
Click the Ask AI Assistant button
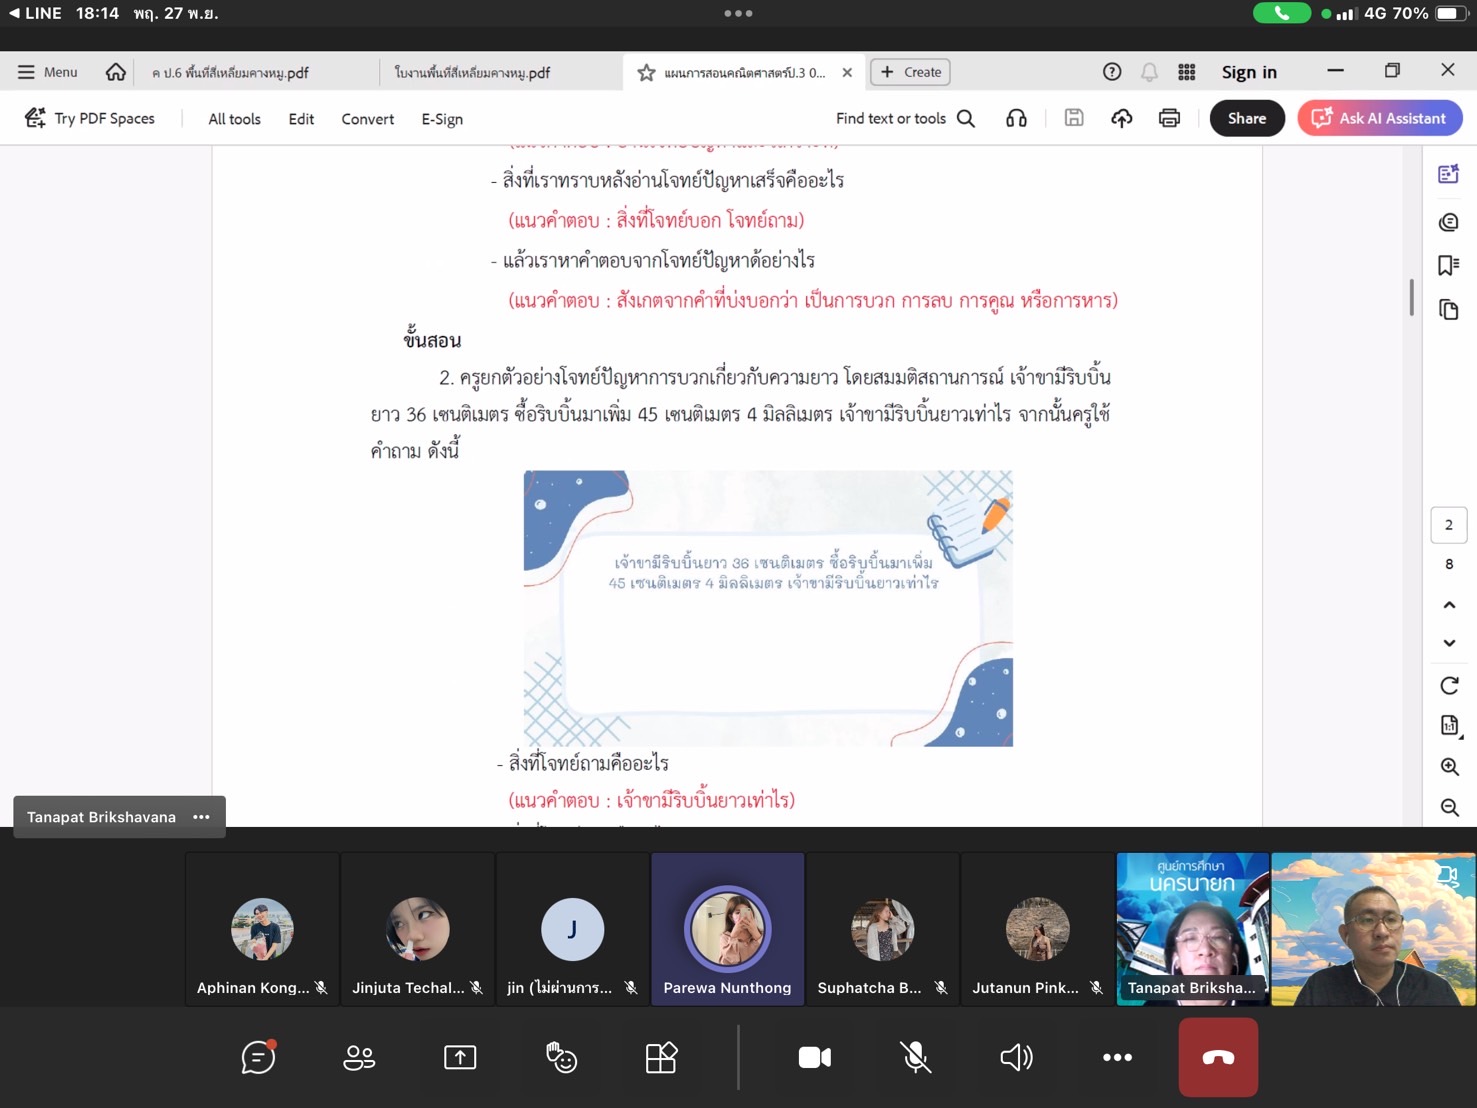coord(1379,118)
